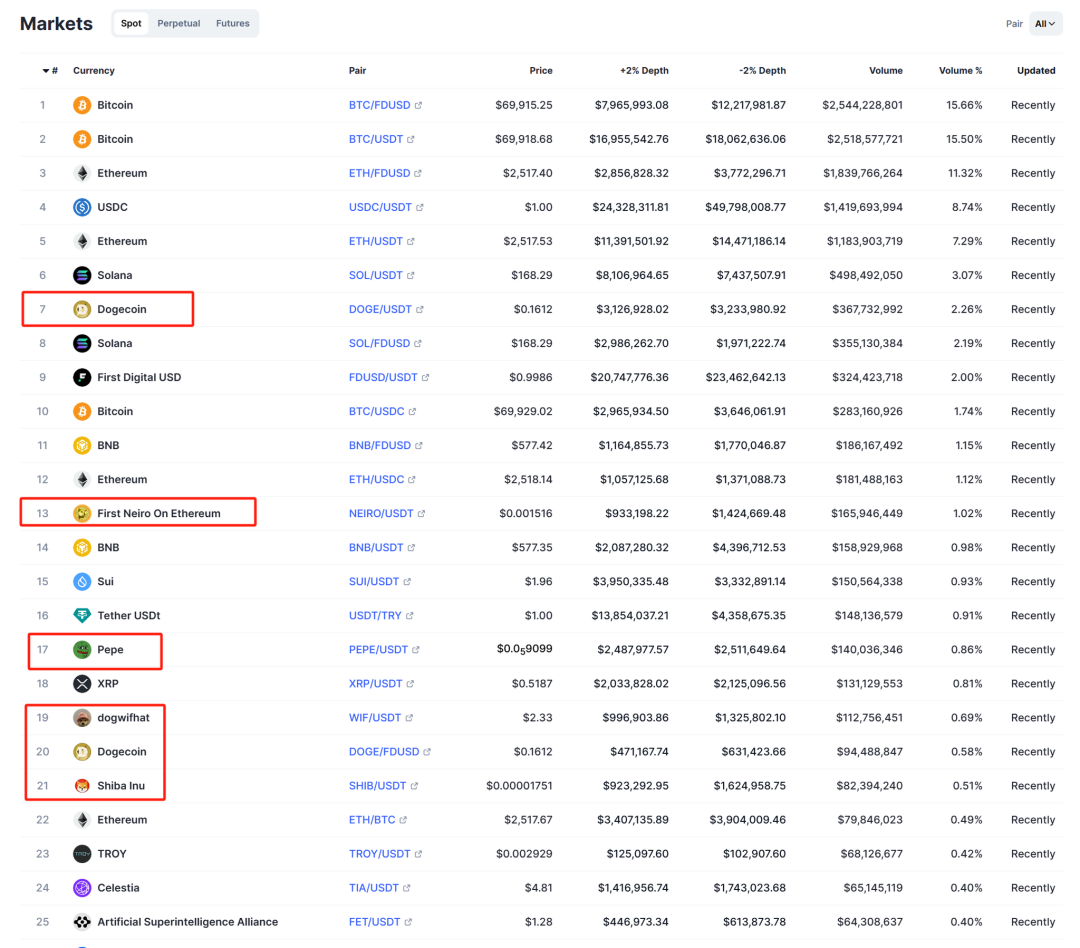1080x948 pixels.
Task: Click the Sui coin icon in row 15
Action: [80, 581]
